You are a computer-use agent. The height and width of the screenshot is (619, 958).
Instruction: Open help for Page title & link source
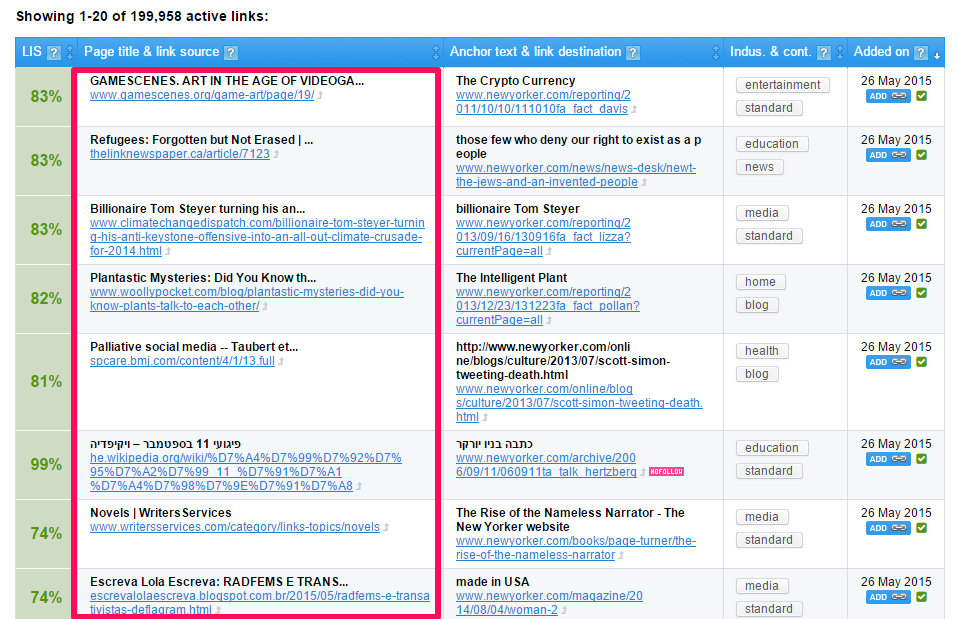(231, 52)
